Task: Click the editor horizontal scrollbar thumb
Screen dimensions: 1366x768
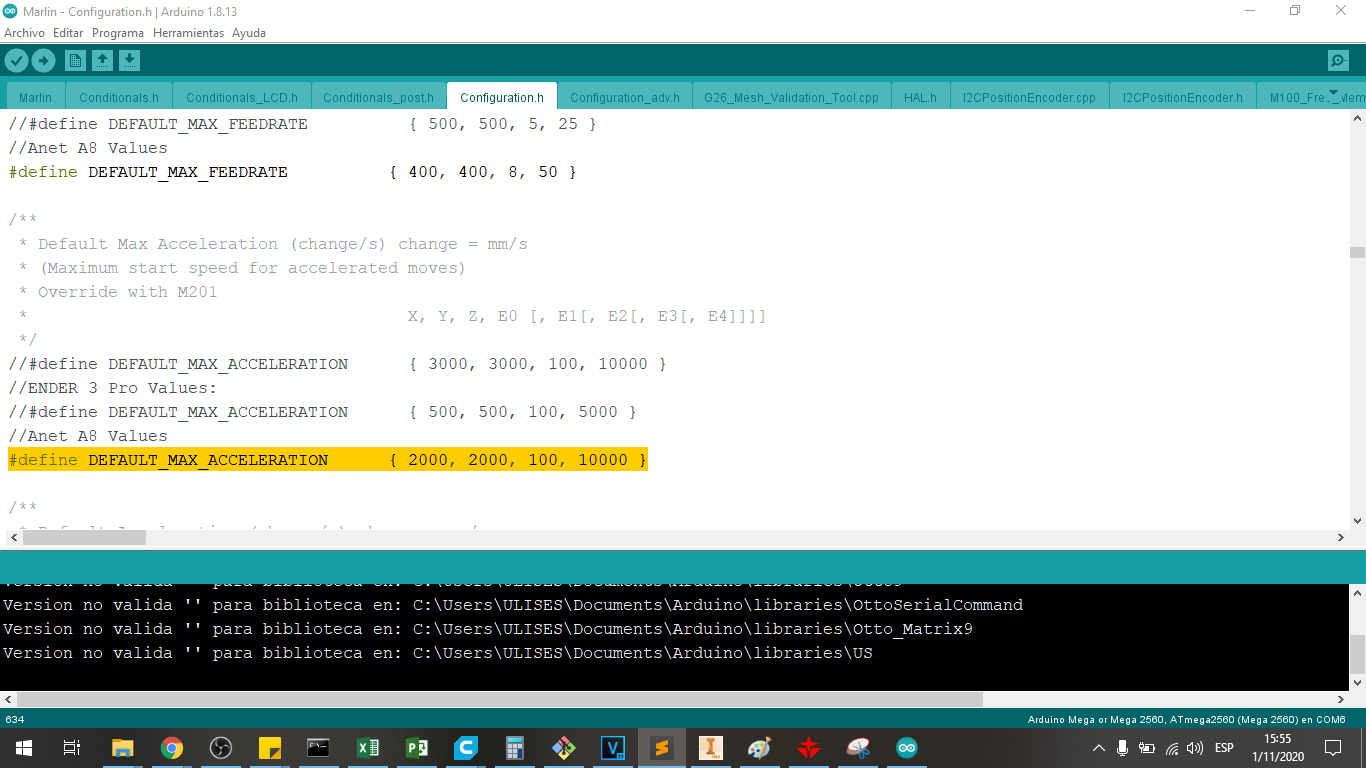Action: pos(84,538)
